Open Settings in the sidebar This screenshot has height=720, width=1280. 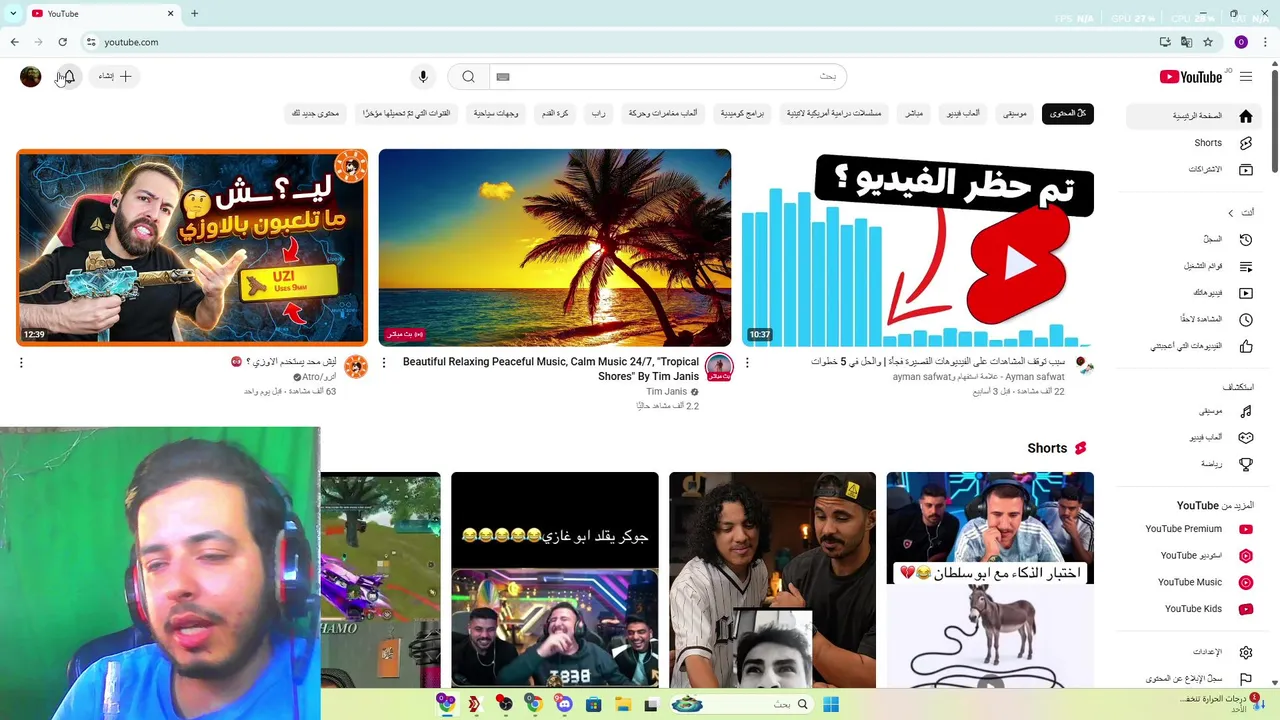tap(1195, 652)
